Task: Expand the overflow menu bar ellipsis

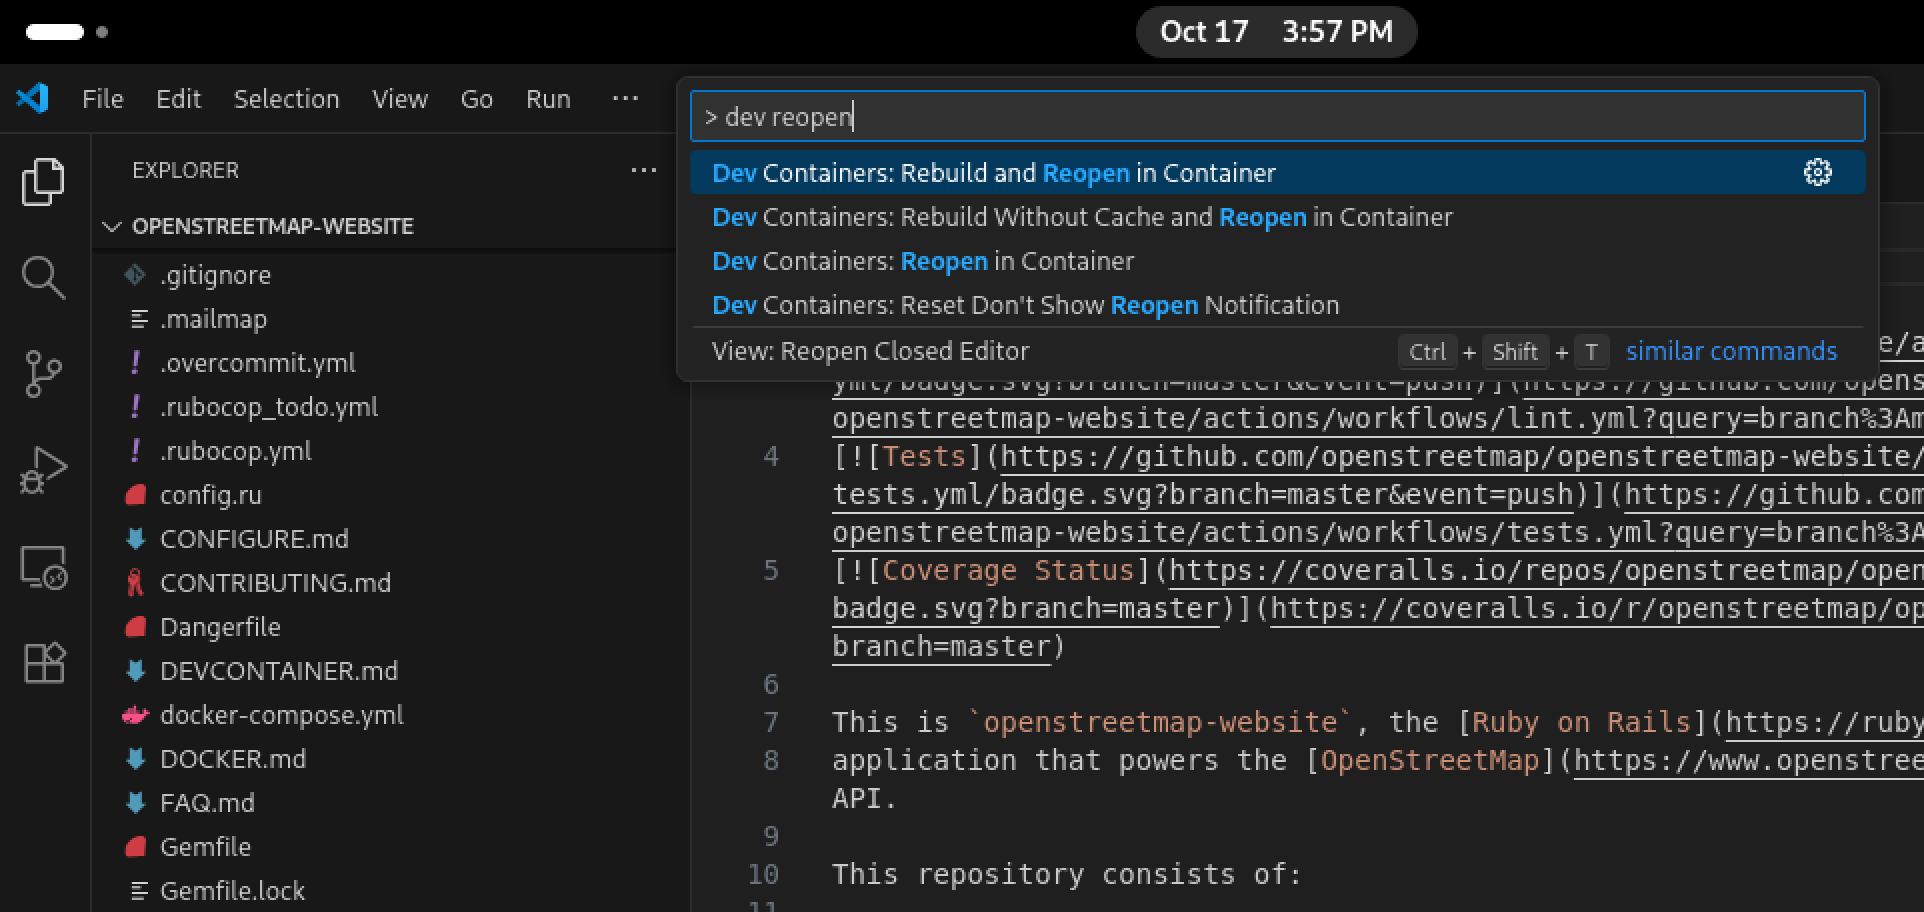Action: 625,99
